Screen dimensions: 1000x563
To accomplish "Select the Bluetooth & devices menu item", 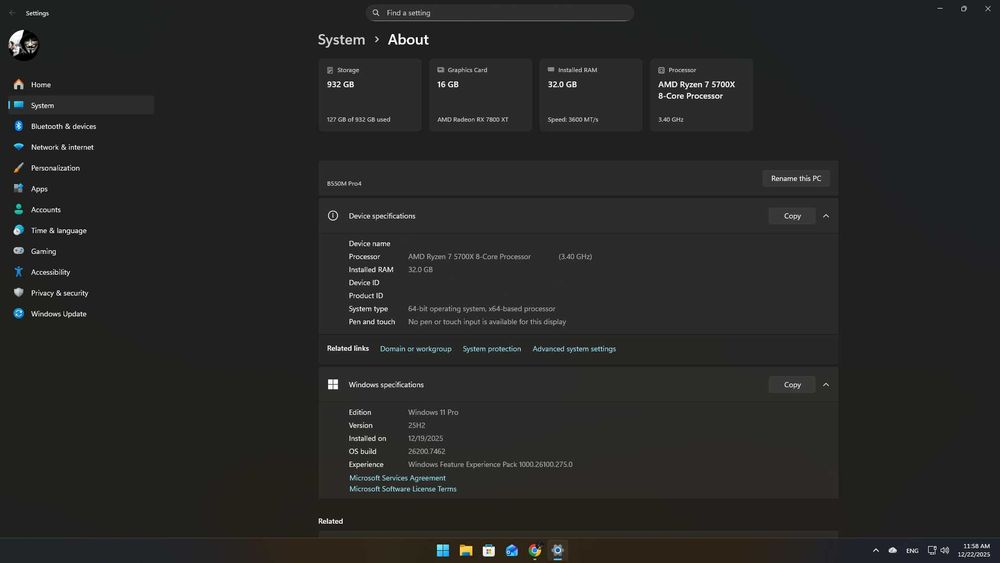I will [81, 126].
